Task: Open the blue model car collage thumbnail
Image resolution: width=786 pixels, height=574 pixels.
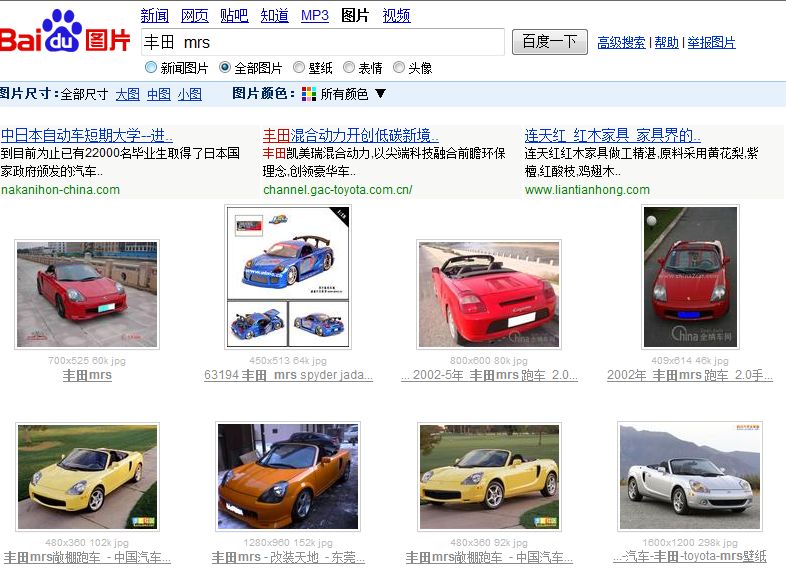Action: tap(288, 277)
